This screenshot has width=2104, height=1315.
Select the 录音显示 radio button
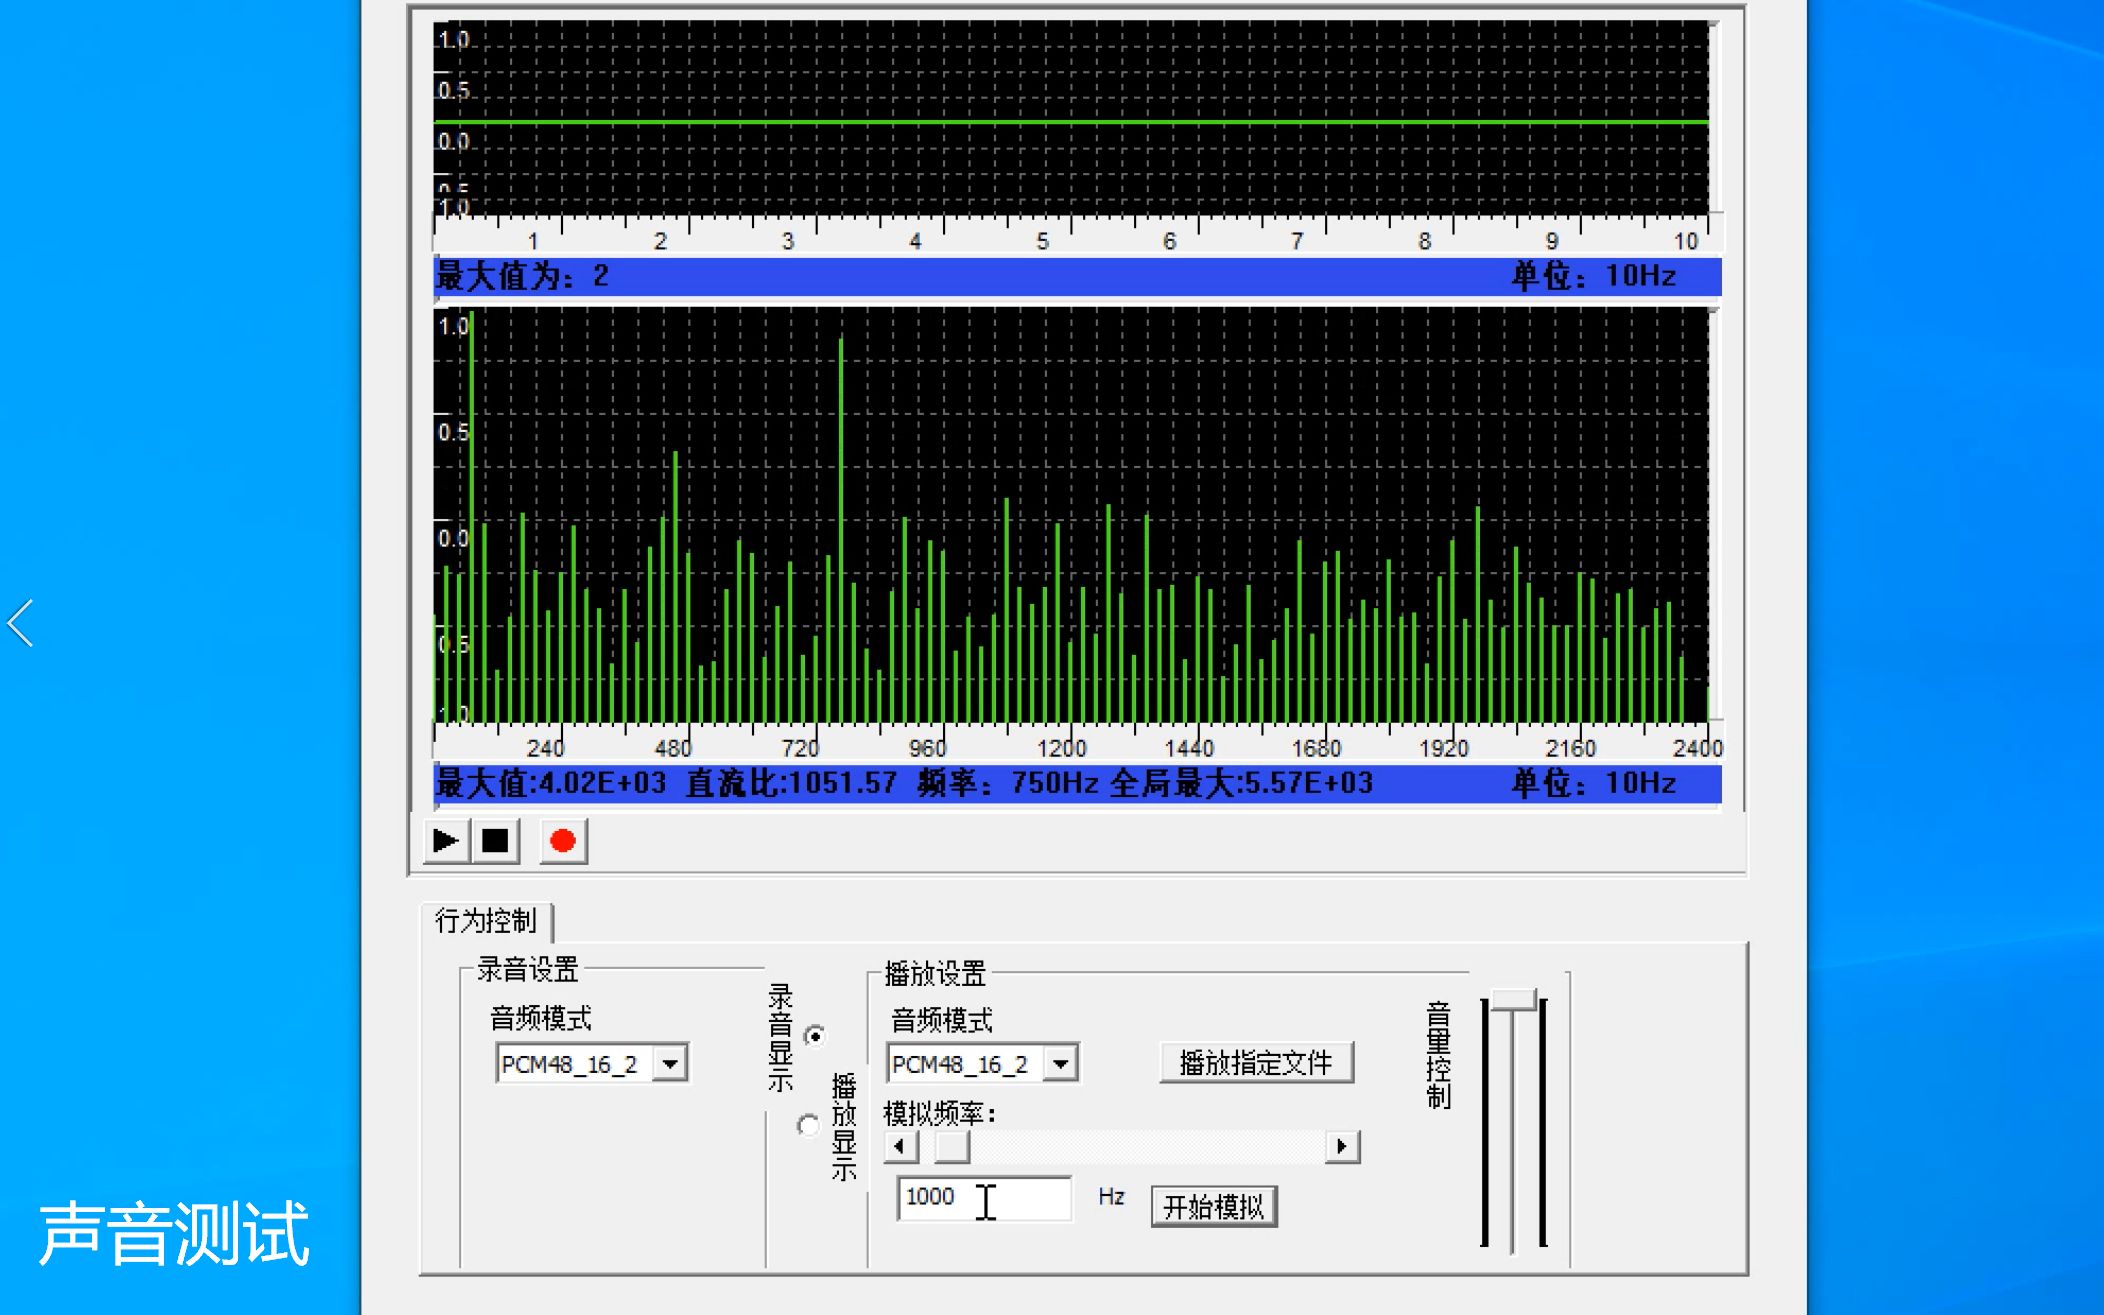pyautogui.click(x=815, y=1036)
